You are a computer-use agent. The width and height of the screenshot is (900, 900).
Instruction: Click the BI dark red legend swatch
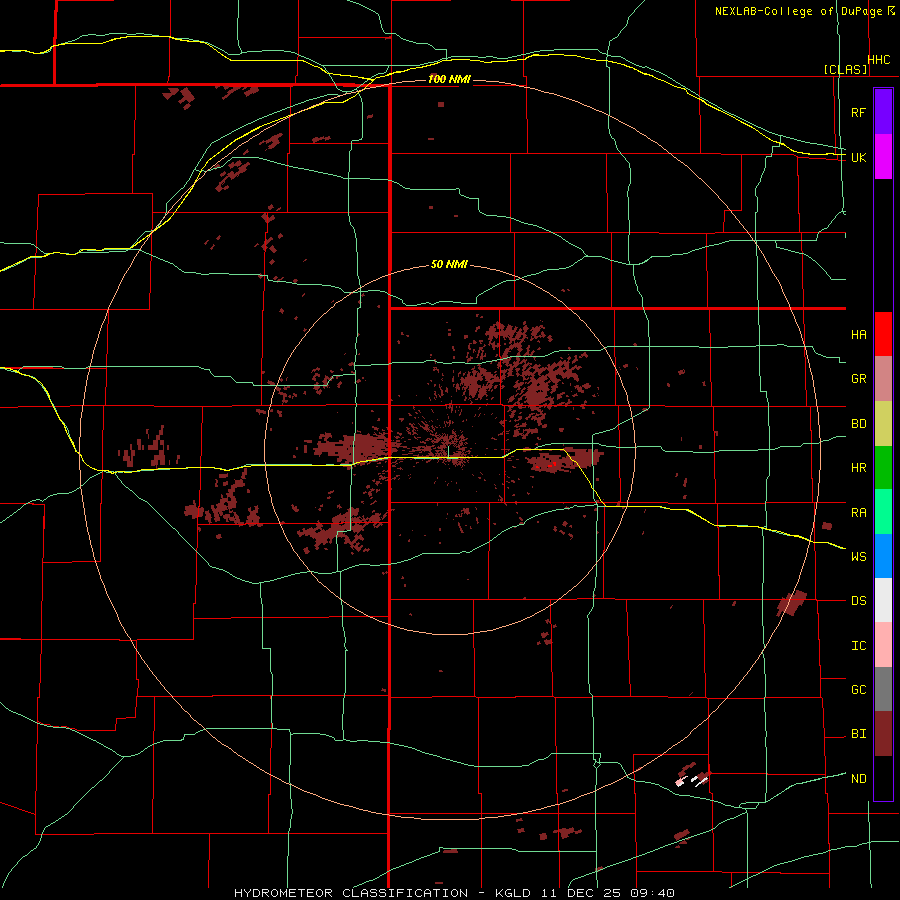pyautogui.click(x=883, y=734)
